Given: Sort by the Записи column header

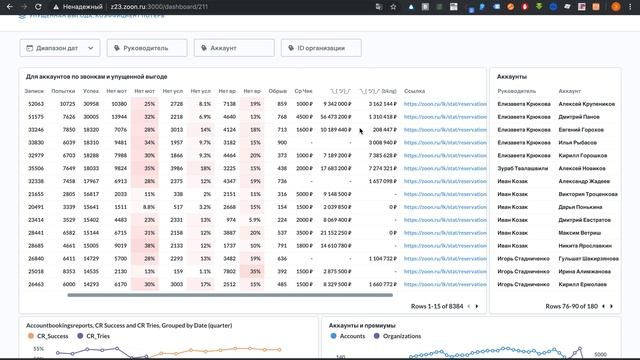Looking at the screenshot, I should pyautogui.click(x=34, y=91).
